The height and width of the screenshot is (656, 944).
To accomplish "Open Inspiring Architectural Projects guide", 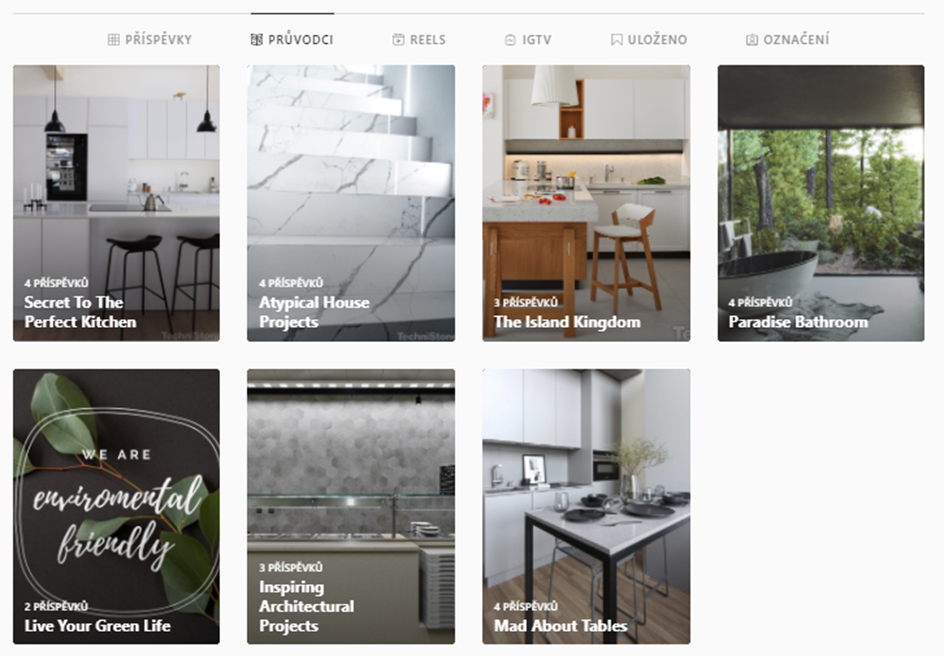I will [351, 507].
